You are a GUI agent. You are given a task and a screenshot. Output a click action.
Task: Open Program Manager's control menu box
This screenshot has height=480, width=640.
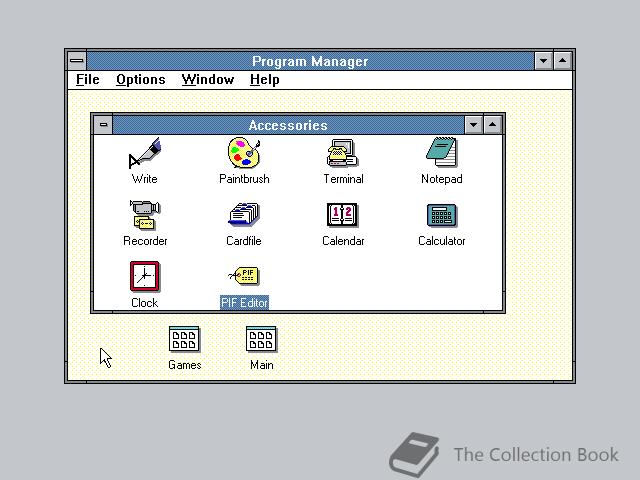click(77, 61)
